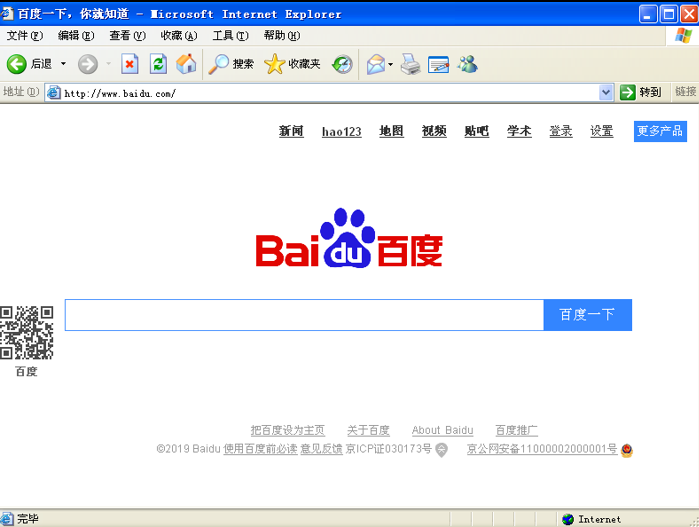Click the Internet zone globe icon
The width and height of the screenshot is (699, 527).
(568, 519)
